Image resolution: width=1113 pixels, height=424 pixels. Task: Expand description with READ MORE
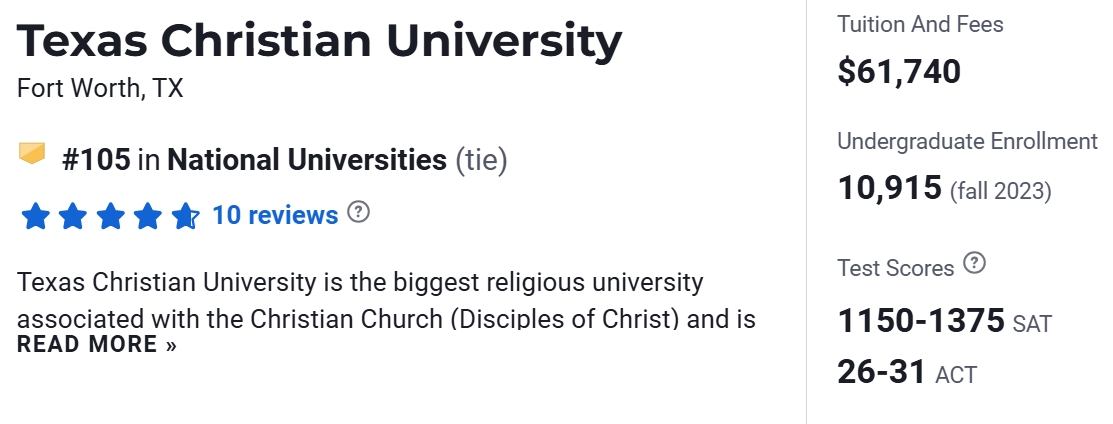coord(97,345)
